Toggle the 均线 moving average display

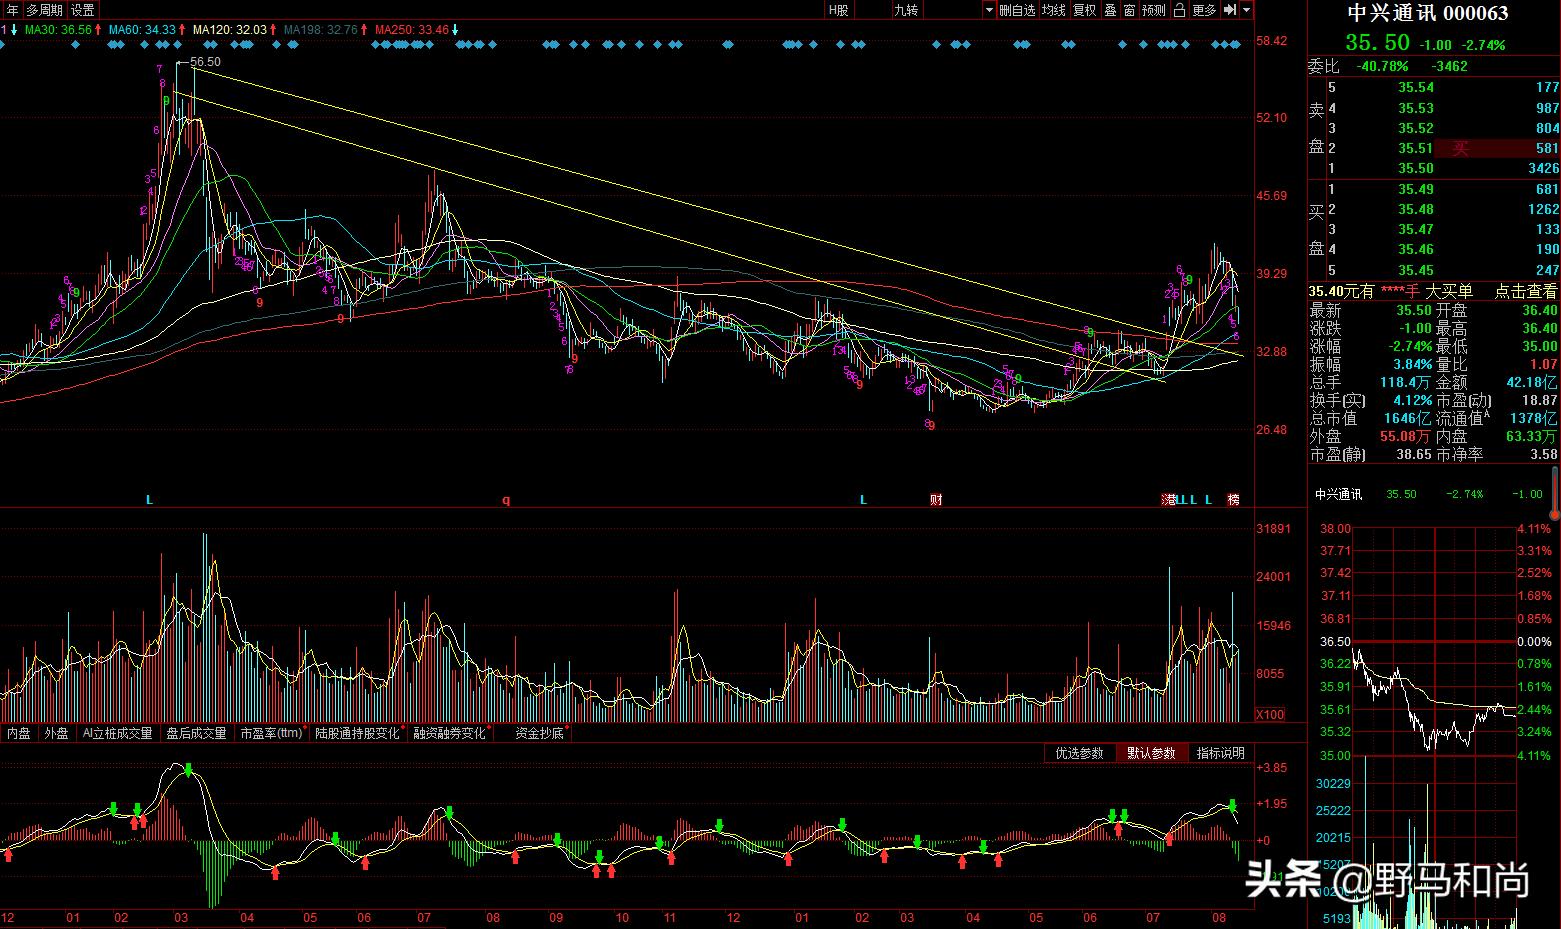1054,10
